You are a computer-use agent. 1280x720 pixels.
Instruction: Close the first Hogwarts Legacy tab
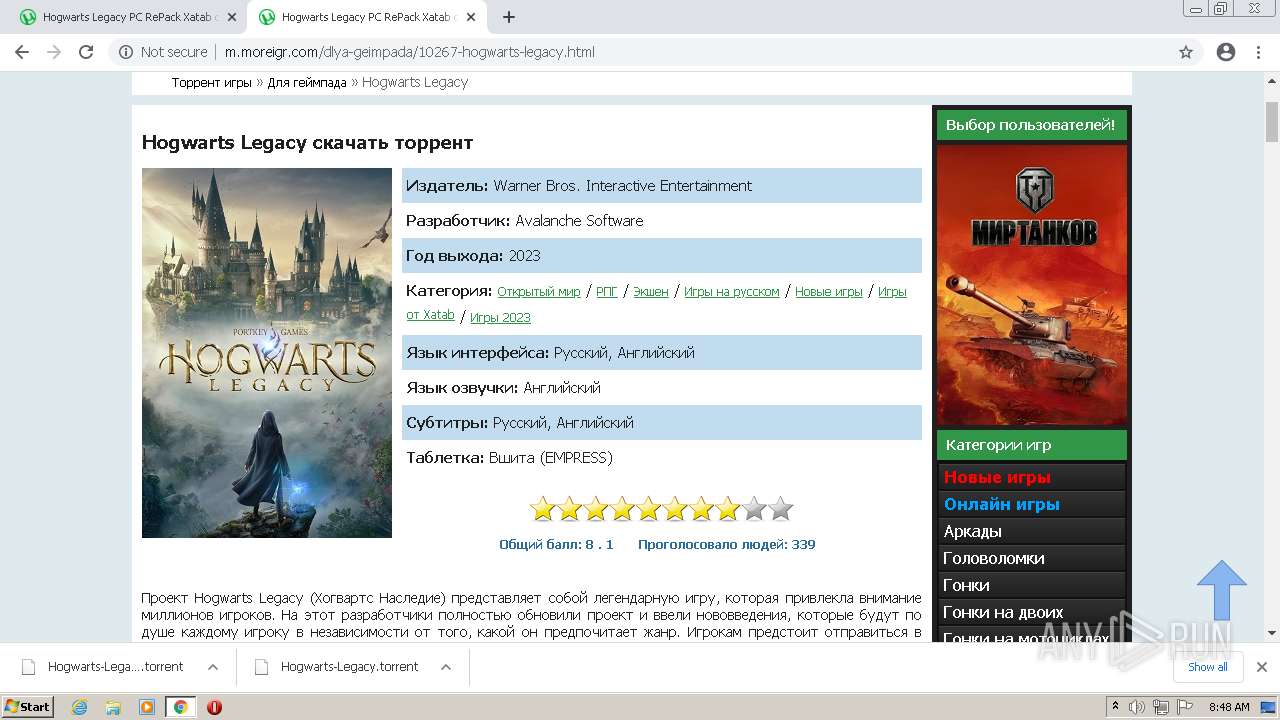pos(231,17)
